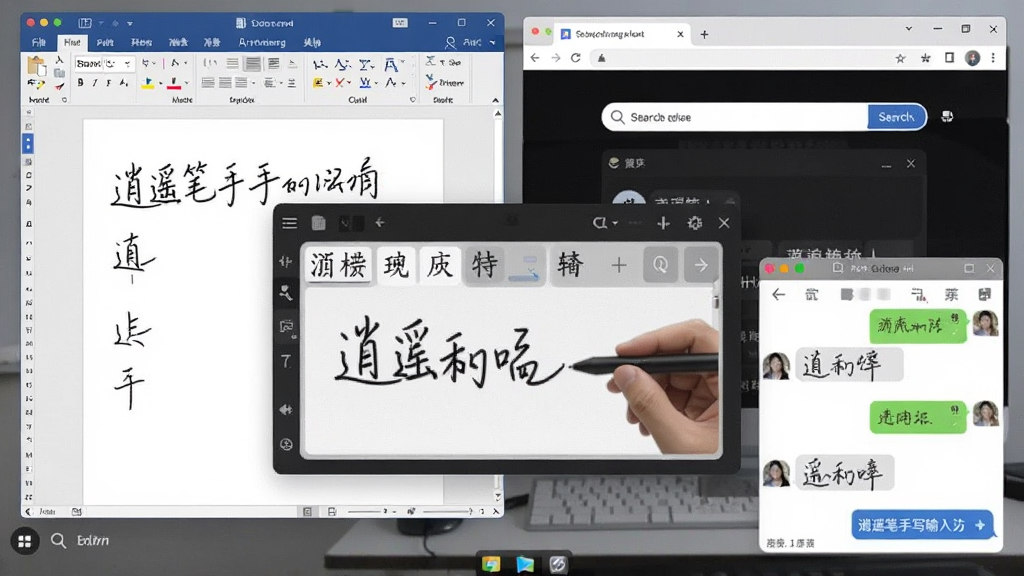The width and height of the screenshot is (1024, 576).
Task: Collapse the Word ribbon with the chevron
Action: (x=495, y=100)
